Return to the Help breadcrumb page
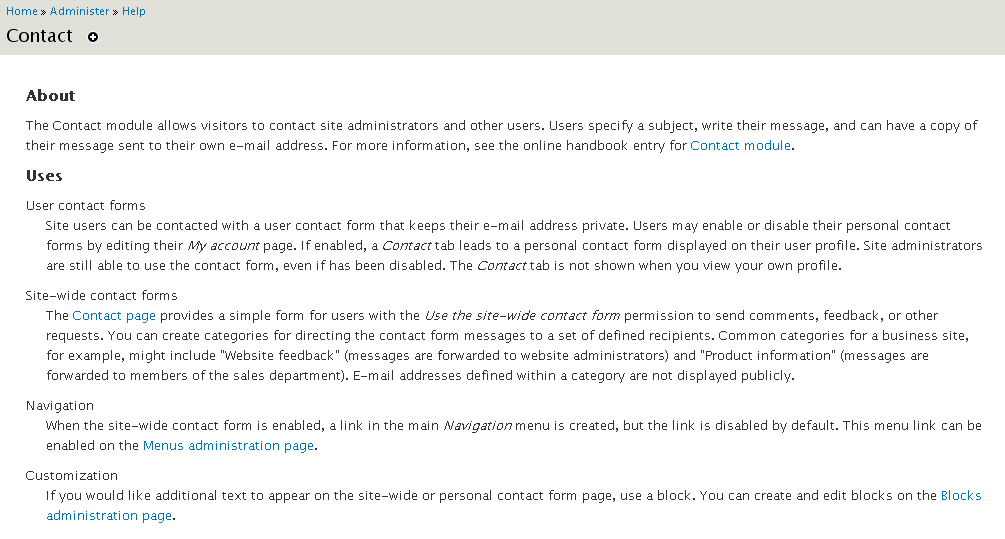The height and width of the screenshot is (539, 1005). [134, 11]
